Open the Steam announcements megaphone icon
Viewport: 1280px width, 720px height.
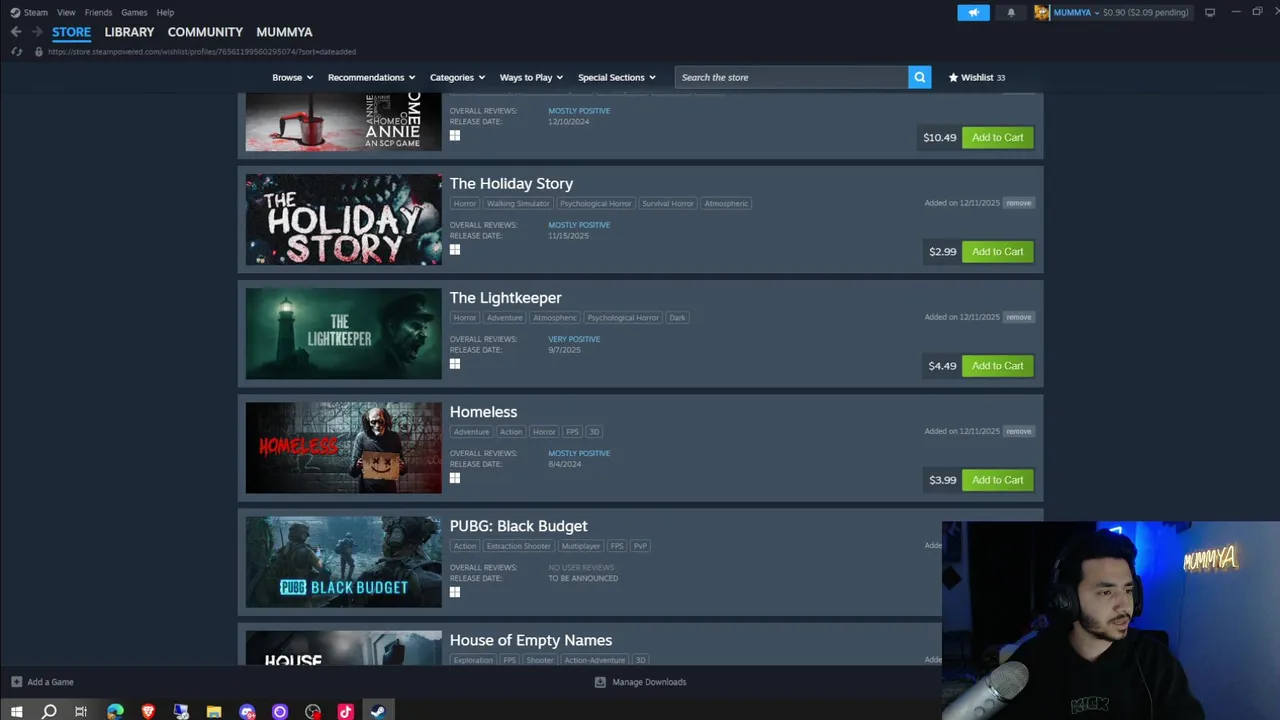click(x=973, y=12)
